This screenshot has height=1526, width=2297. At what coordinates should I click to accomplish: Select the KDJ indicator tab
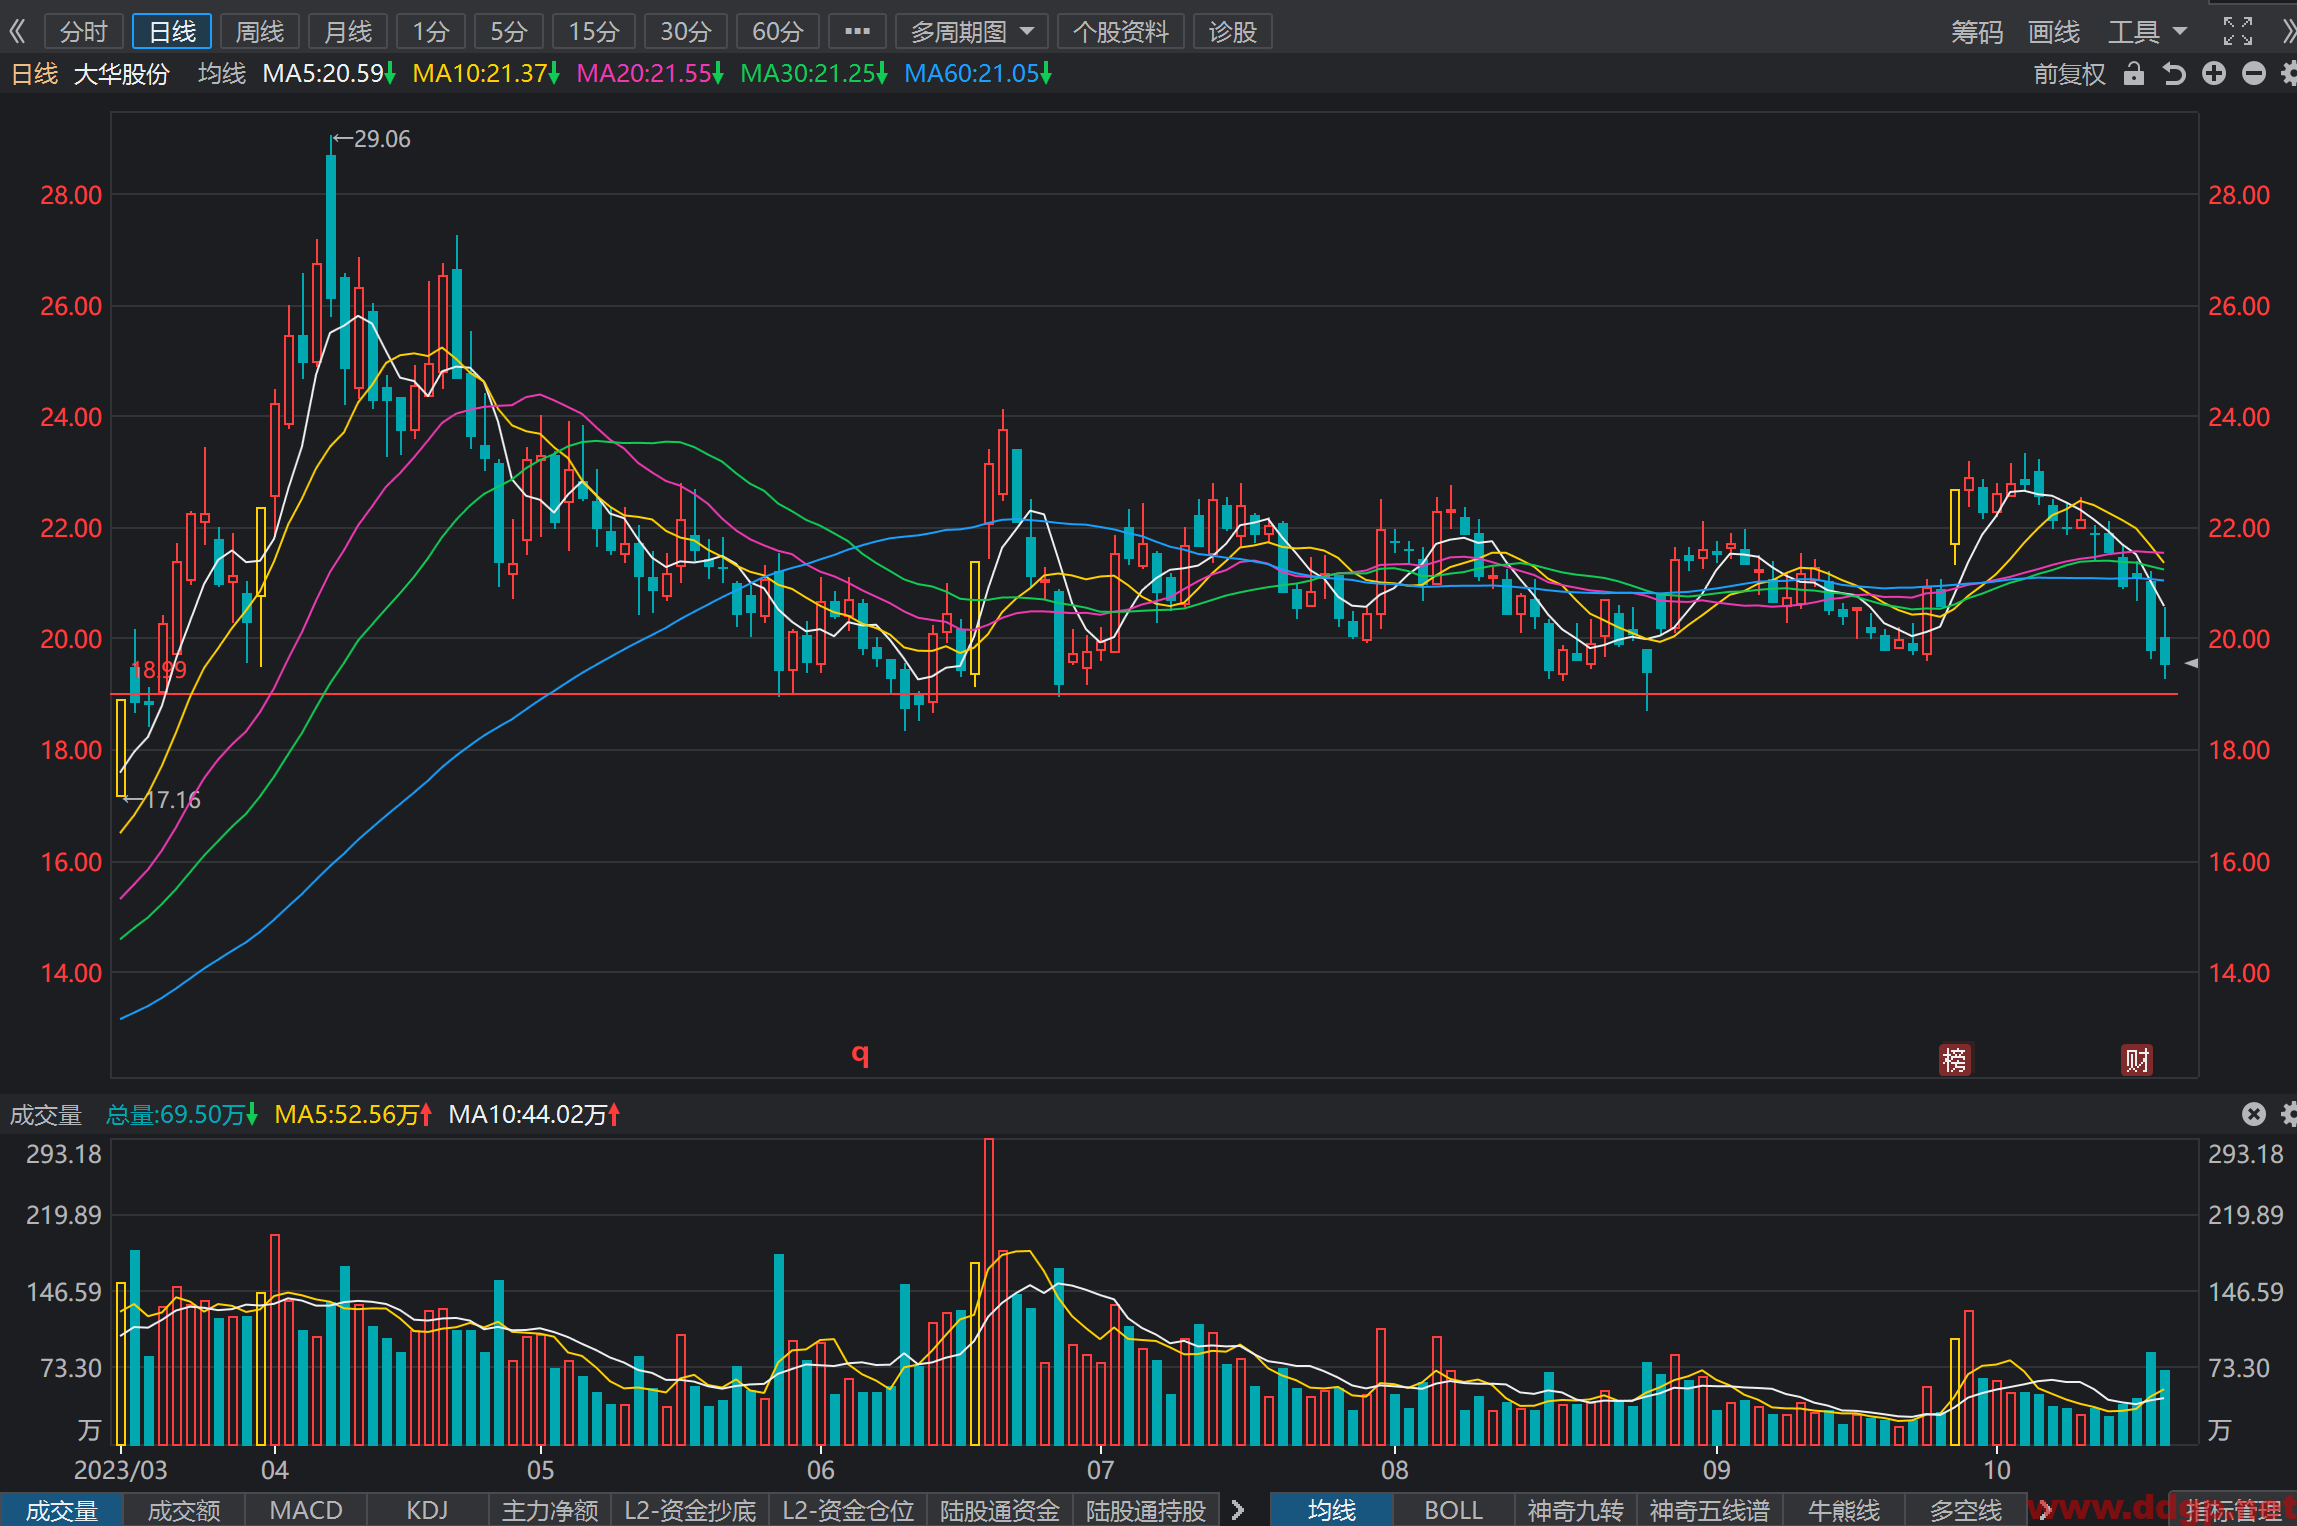point(427,1510)
